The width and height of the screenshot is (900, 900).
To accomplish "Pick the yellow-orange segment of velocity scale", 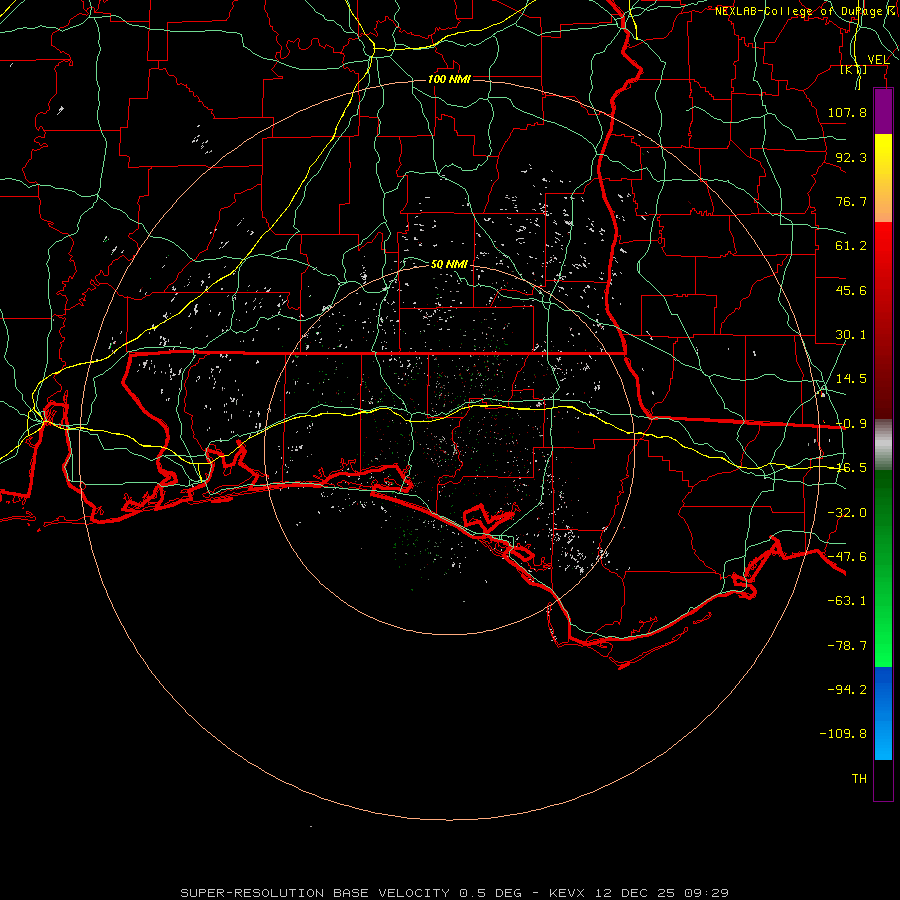I will click(x=883, y=179).
